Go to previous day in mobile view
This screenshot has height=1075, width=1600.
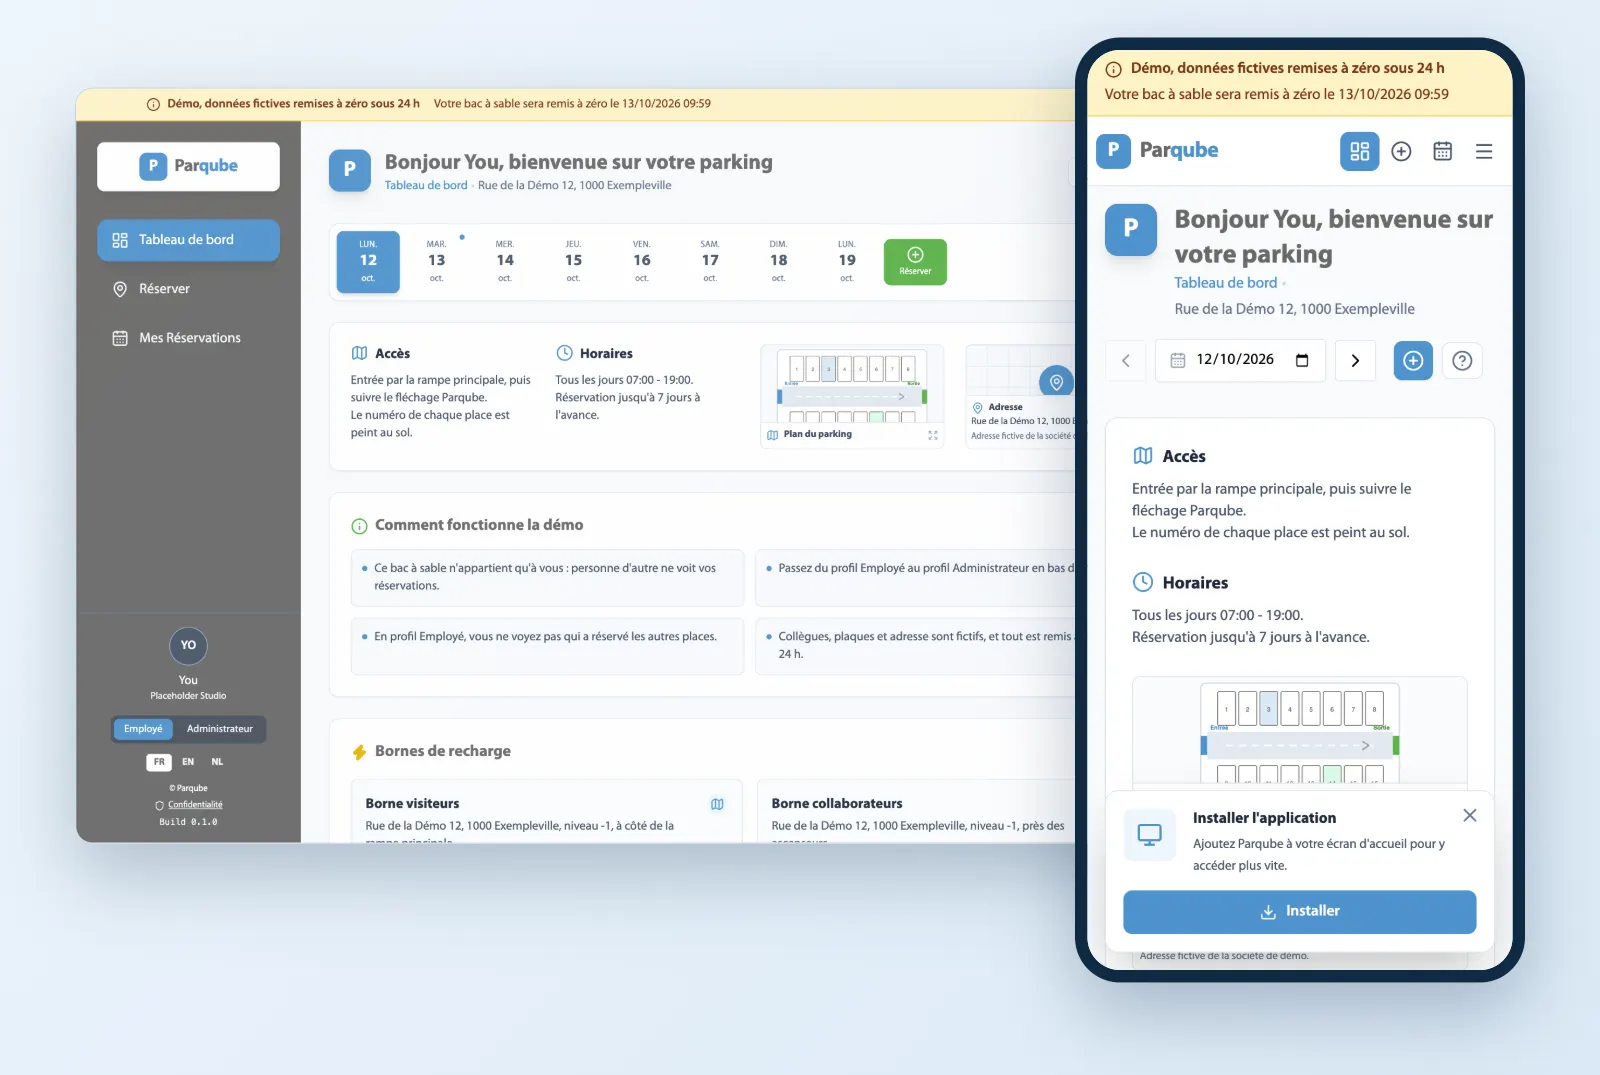pyautogui.click(x=1126, y=360)
